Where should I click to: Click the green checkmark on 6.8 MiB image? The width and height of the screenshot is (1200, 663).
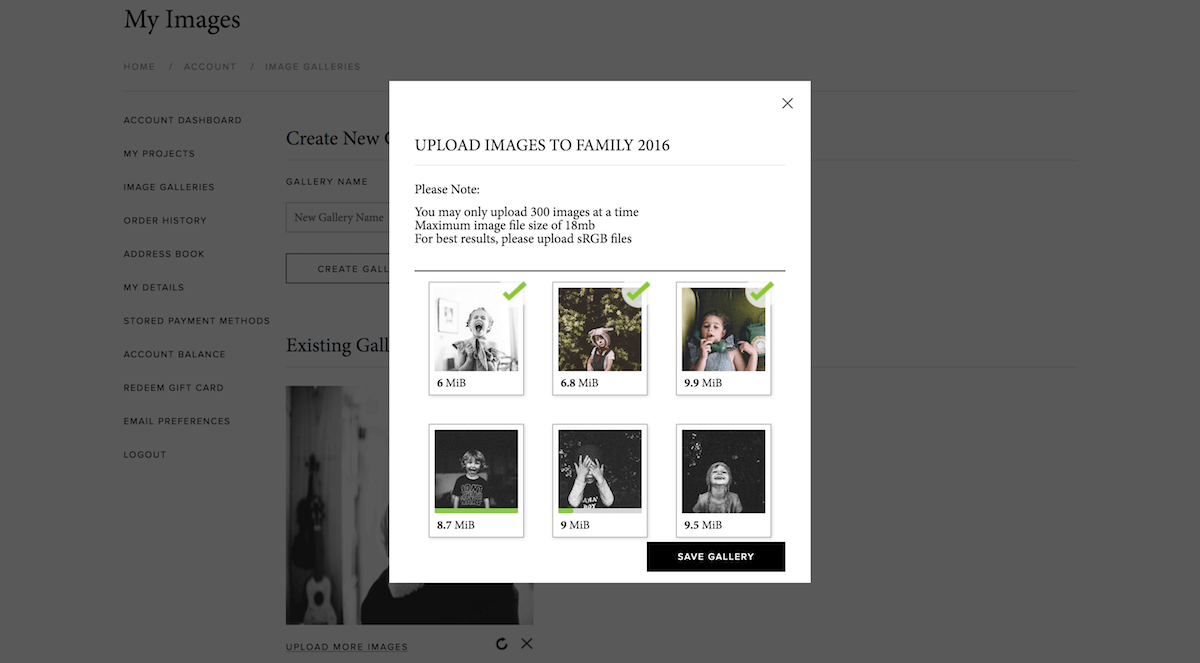[x=636, y=291]
